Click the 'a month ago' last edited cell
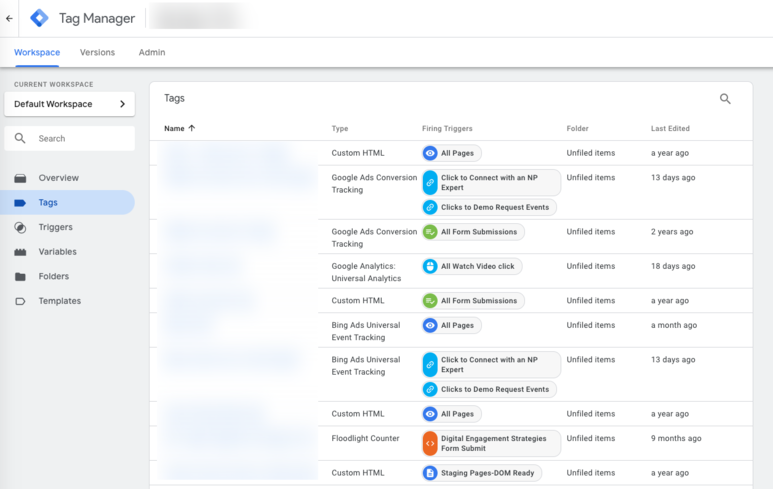This screenshot has height=489, width=773. pos(674,325)
